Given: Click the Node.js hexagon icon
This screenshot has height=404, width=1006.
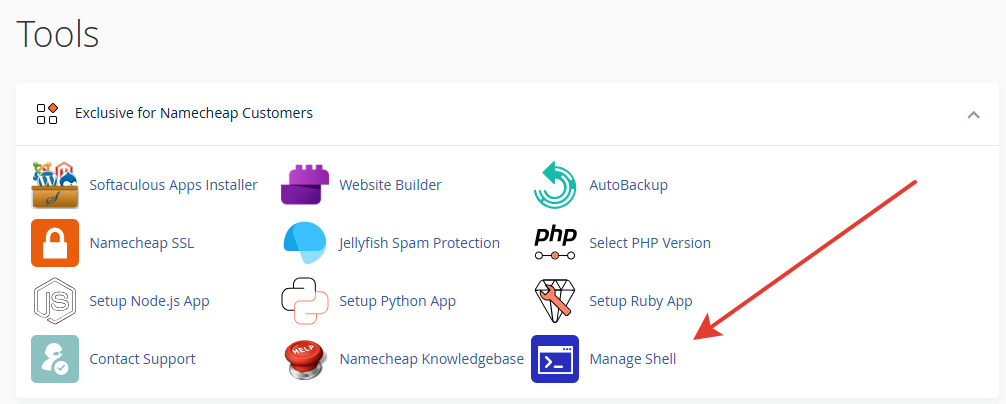Looking at the screenshot, I should coord(55,301).
